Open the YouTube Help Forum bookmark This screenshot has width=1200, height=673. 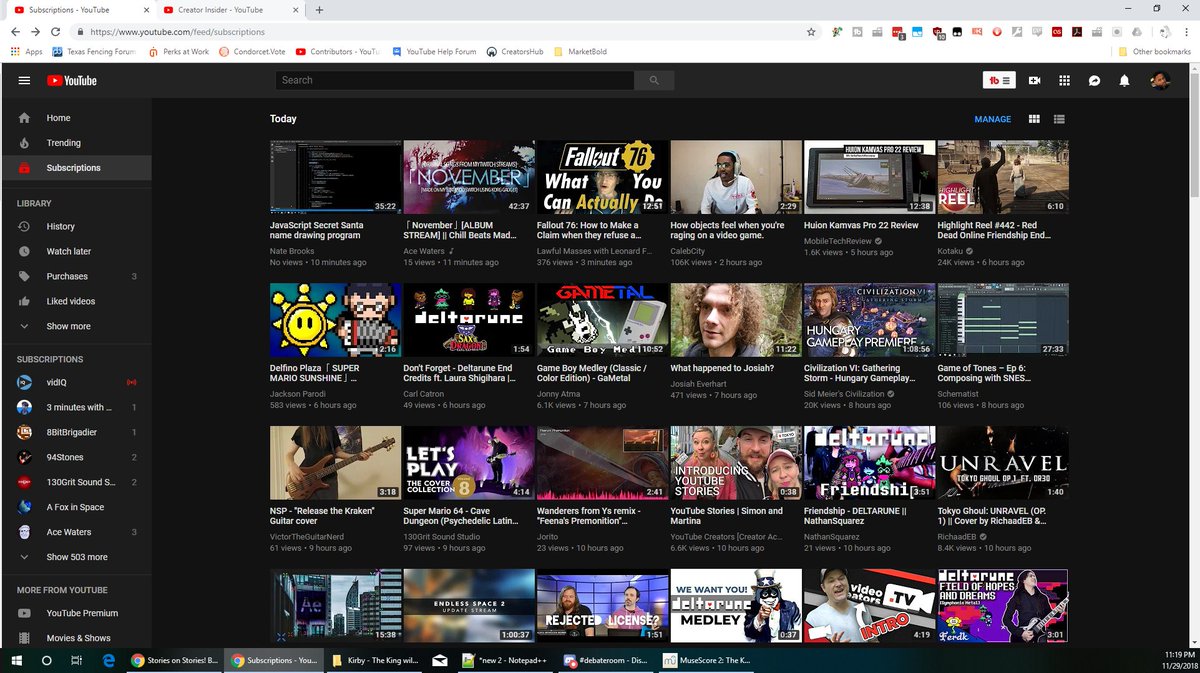(435, 51)
